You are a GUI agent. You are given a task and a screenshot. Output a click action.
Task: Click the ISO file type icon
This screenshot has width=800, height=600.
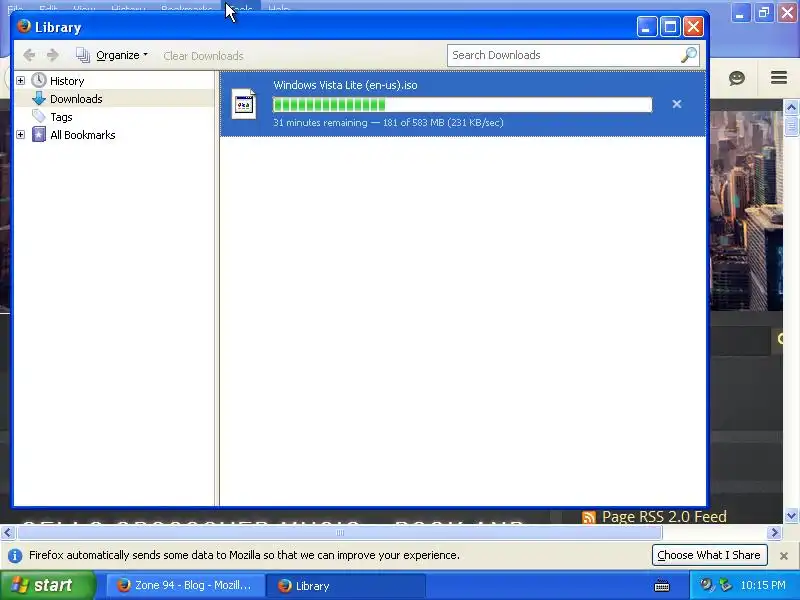coord(243,104)
